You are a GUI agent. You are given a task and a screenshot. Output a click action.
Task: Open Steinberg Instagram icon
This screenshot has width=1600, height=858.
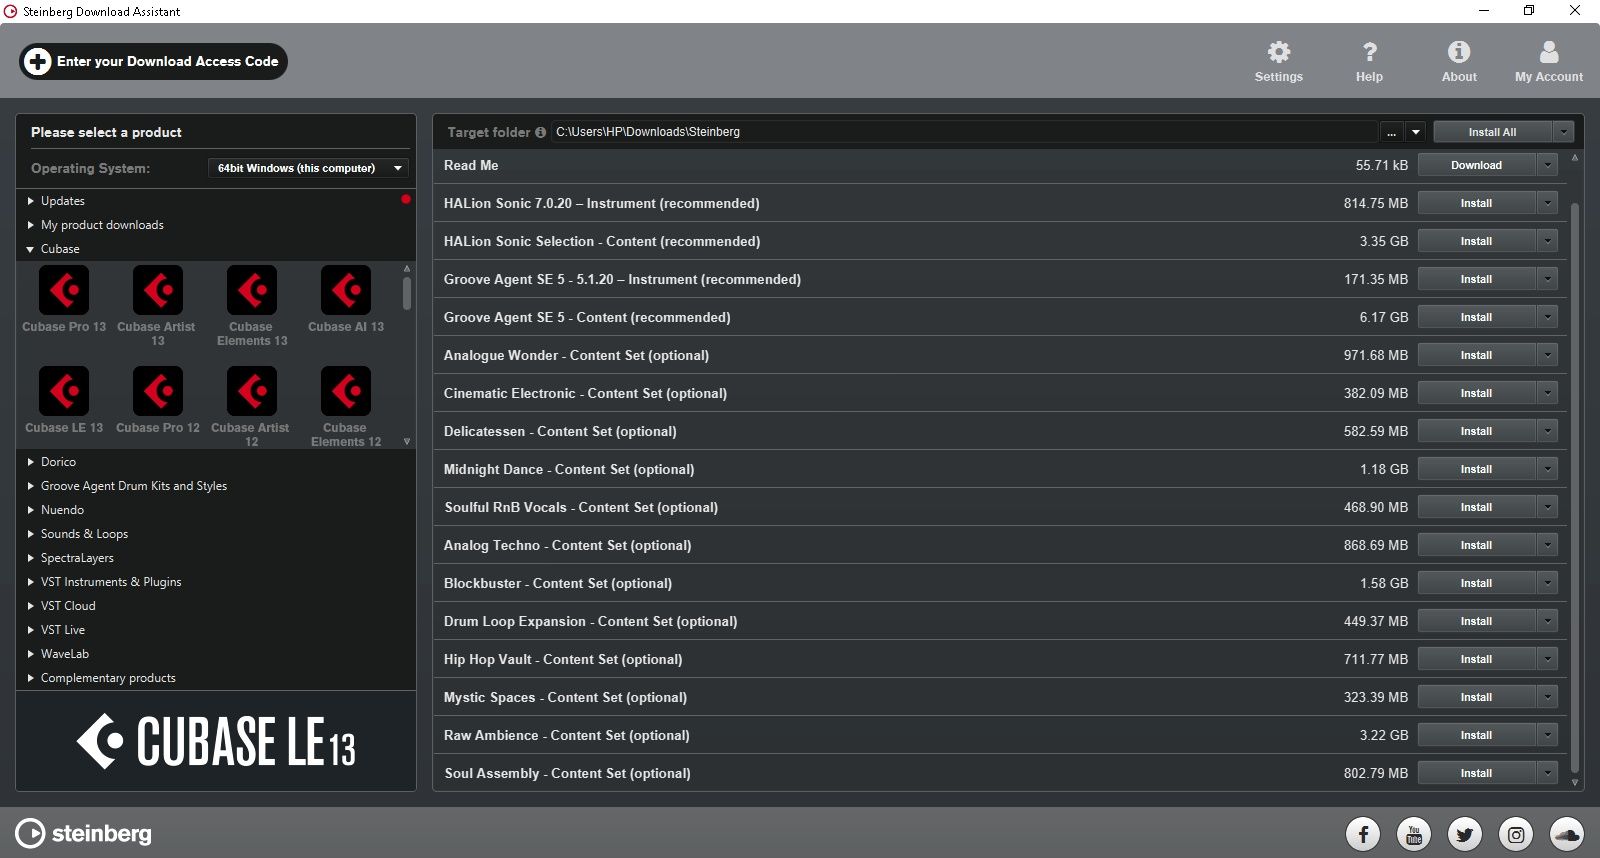(x=1516, y=833)
